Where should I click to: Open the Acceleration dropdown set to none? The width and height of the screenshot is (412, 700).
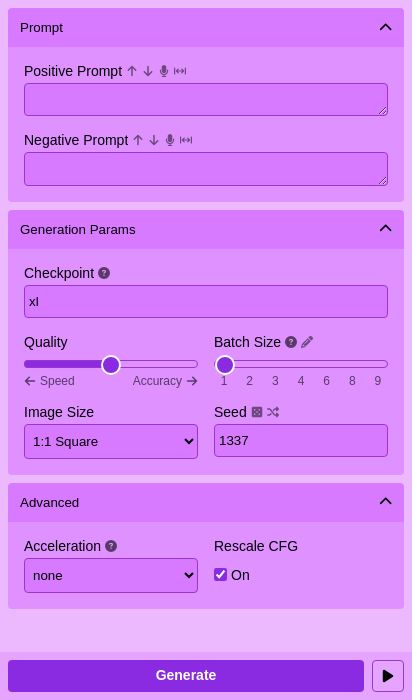point(111,575)
